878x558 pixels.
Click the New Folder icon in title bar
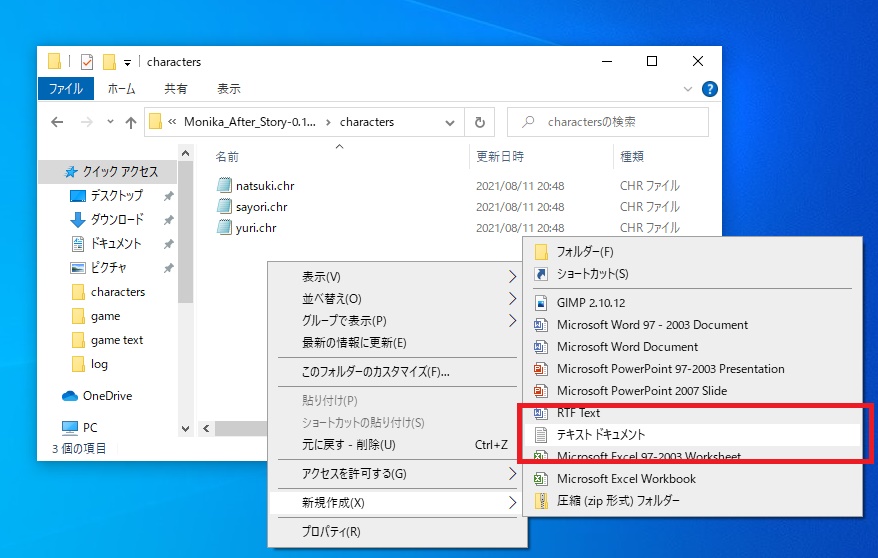tap(109, 62)
